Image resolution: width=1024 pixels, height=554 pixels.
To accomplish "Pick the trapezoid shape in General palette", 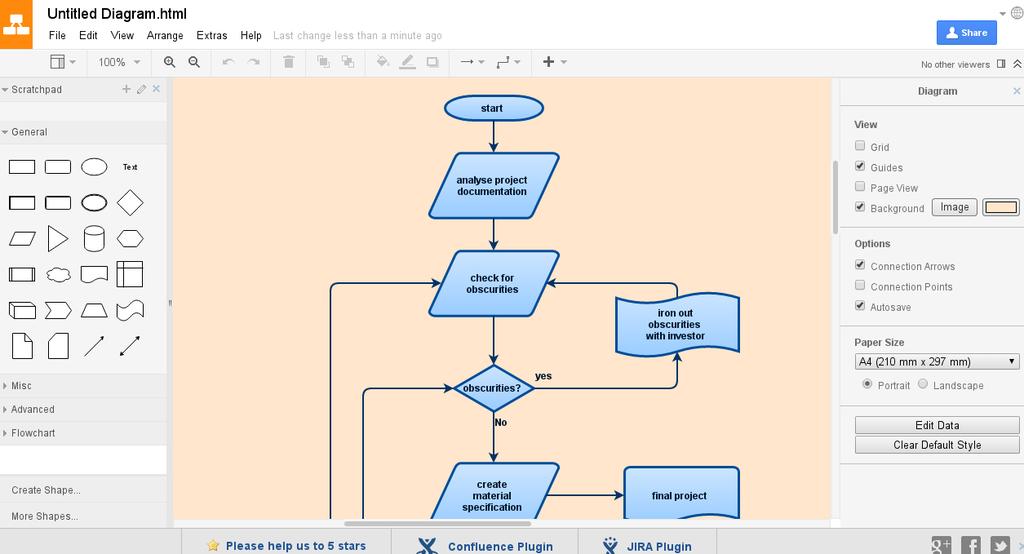I will click(x=94, y=310).
